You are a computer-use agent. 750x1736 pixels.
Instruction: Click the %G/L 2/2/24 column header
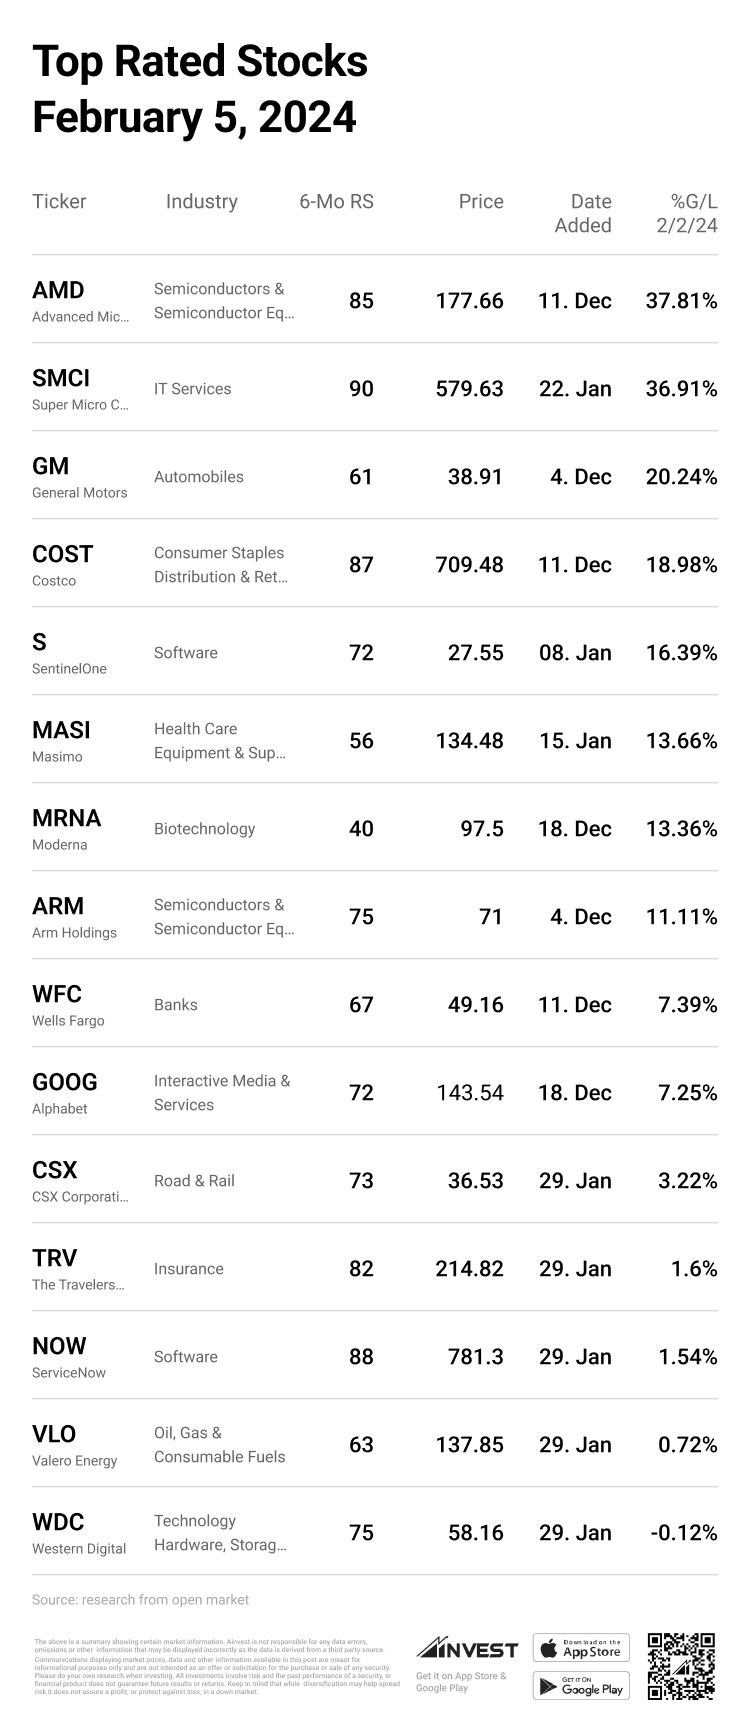[x=687, y=214]
